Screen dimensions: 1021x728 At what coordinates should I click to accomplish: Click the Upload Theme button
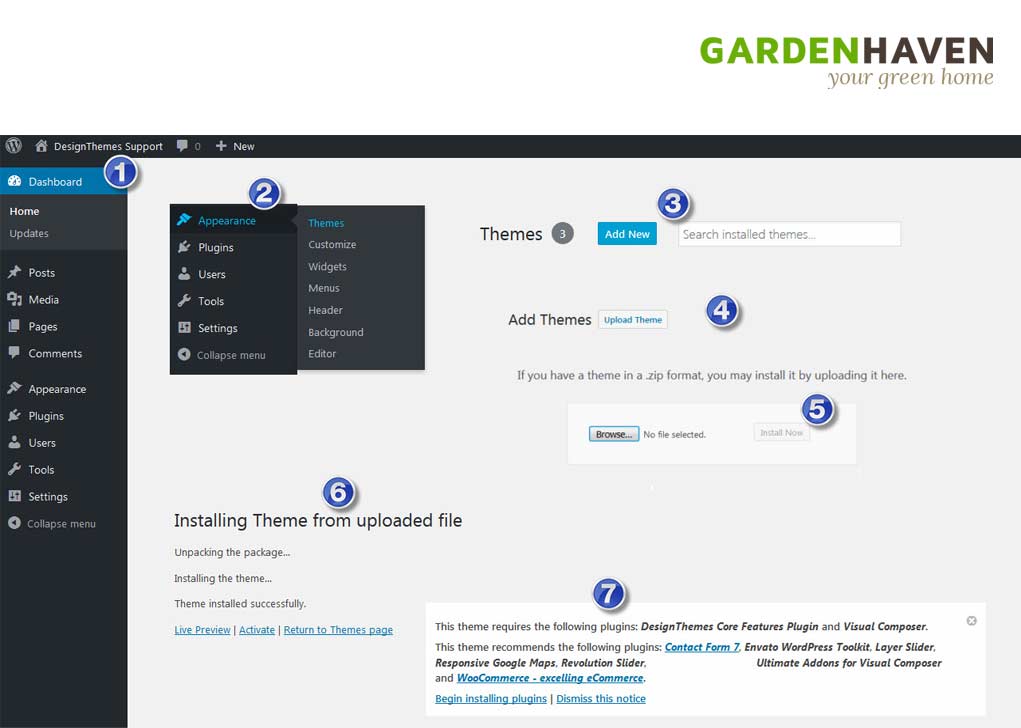(633, 320)
